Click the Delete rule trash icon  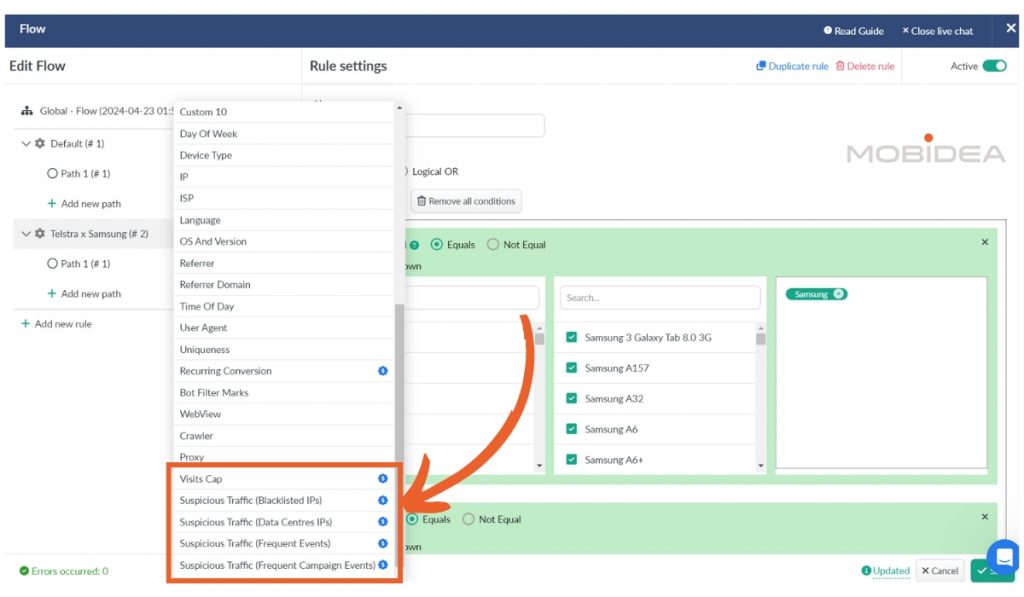(x=840, y=67)
